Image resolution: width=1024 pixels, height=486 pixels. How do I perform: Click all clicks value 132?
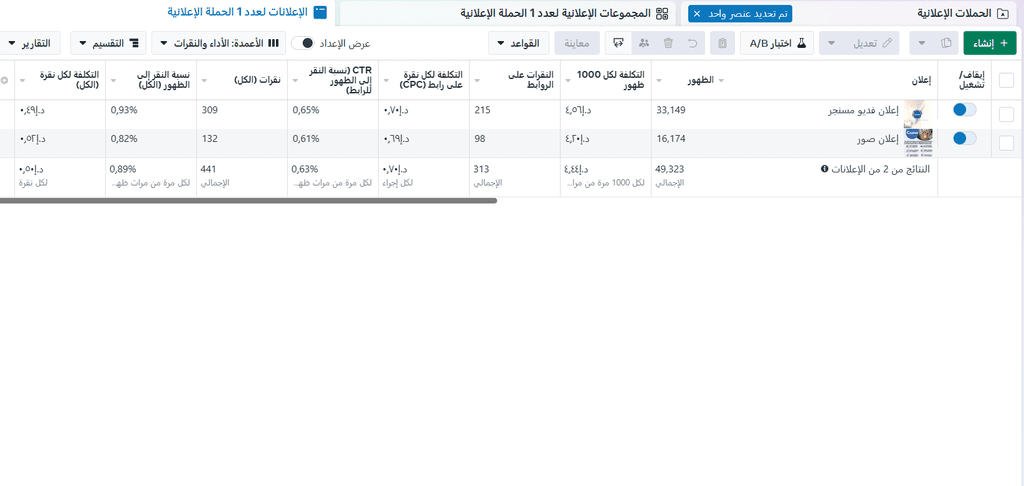coord(209,138)
